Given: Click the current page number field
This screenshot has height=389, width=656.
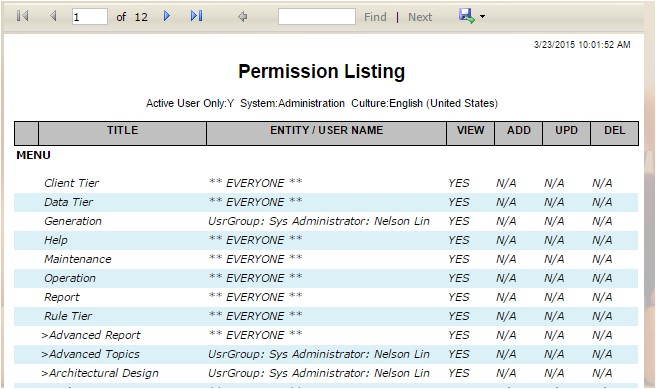Looking at the screenshot, I should click(90, 17).
